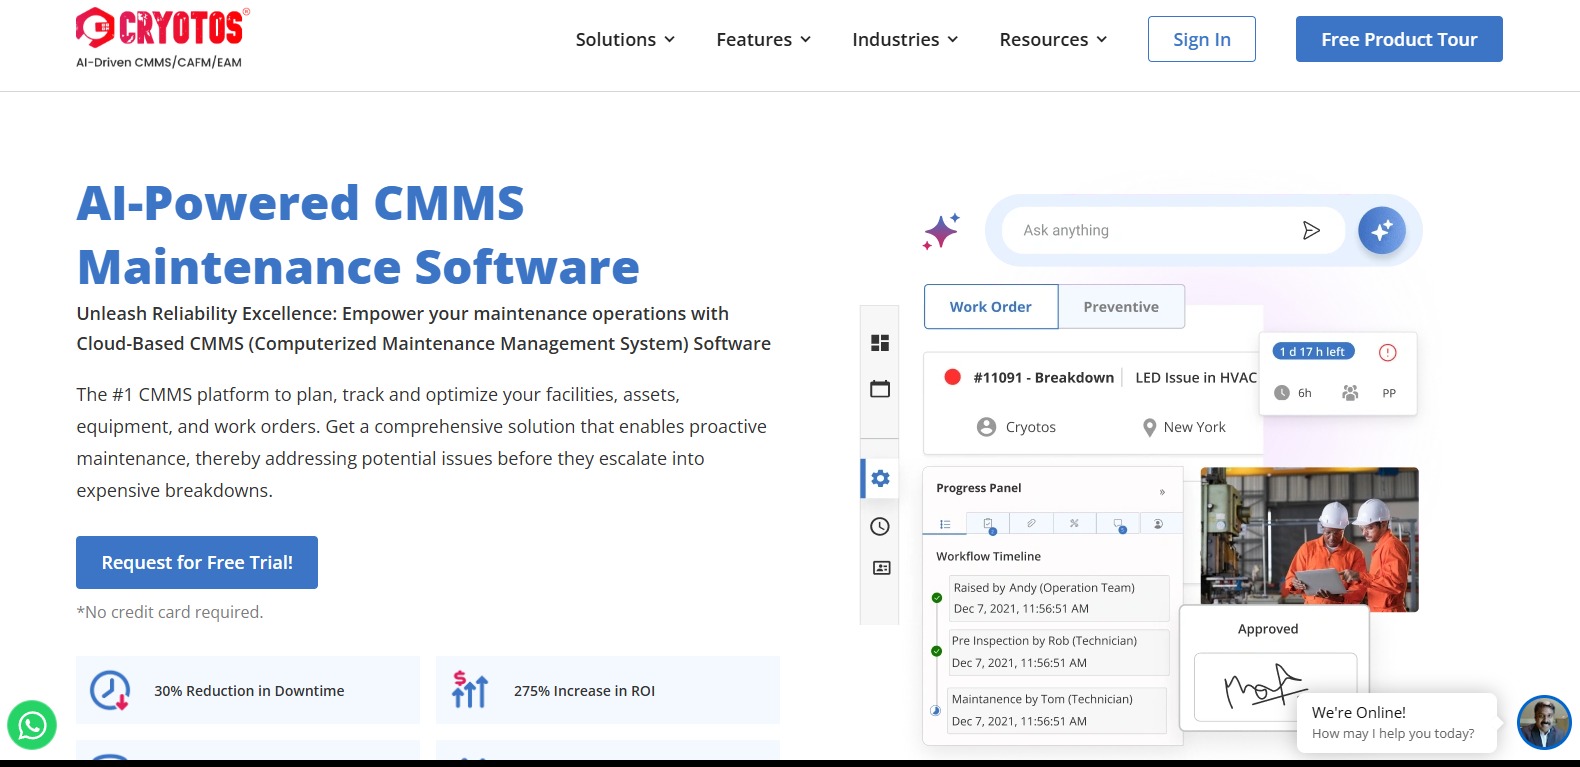Expand the Industries menu
Screen dimensions: 1580x767
coord(905,39)
